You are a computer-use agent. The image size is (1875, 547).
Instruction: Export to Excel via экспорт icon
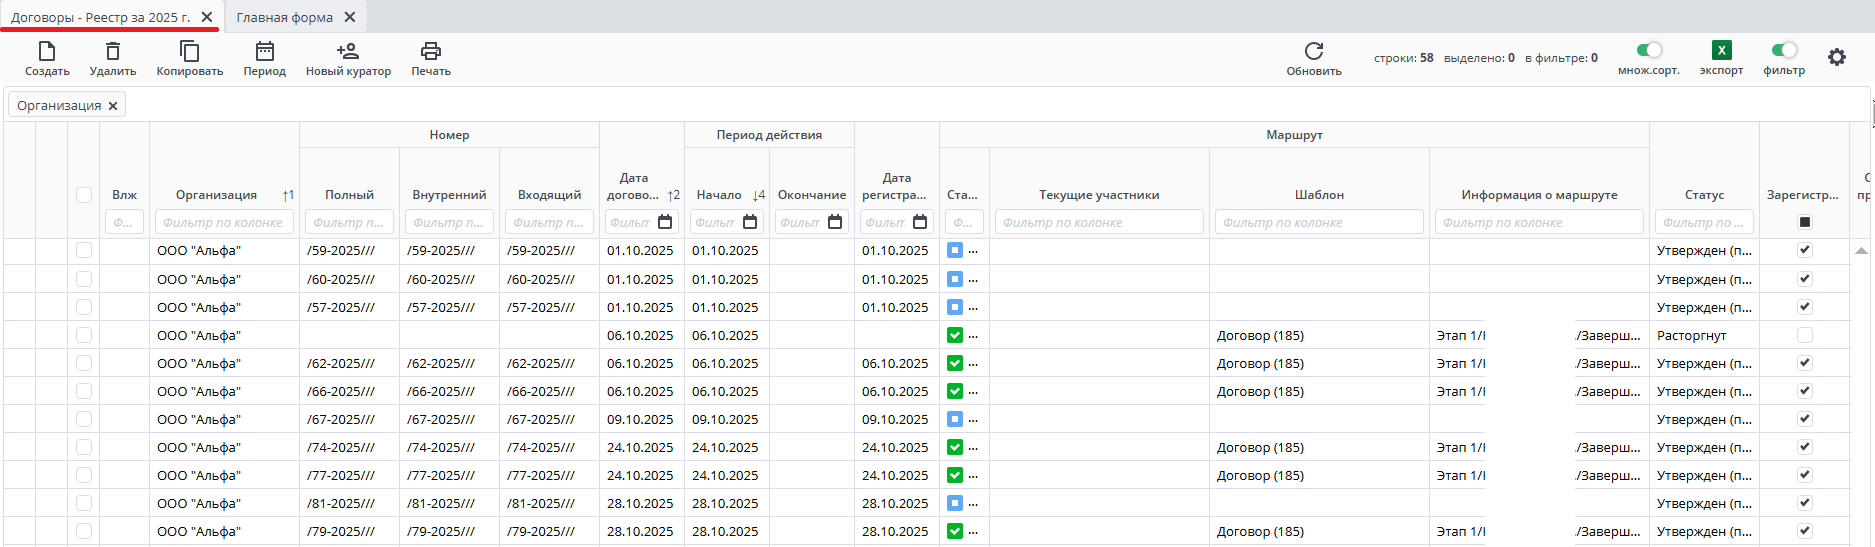pos(1721,51)
